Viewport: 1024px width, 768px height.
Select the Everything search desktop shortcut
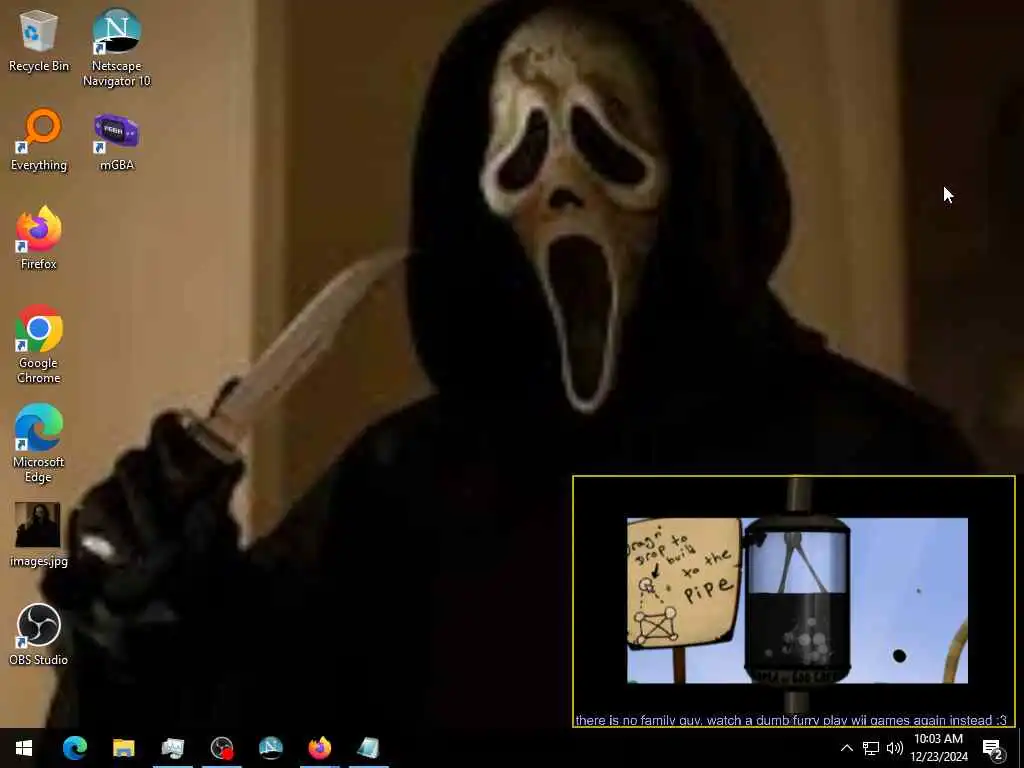coord(39,140)
